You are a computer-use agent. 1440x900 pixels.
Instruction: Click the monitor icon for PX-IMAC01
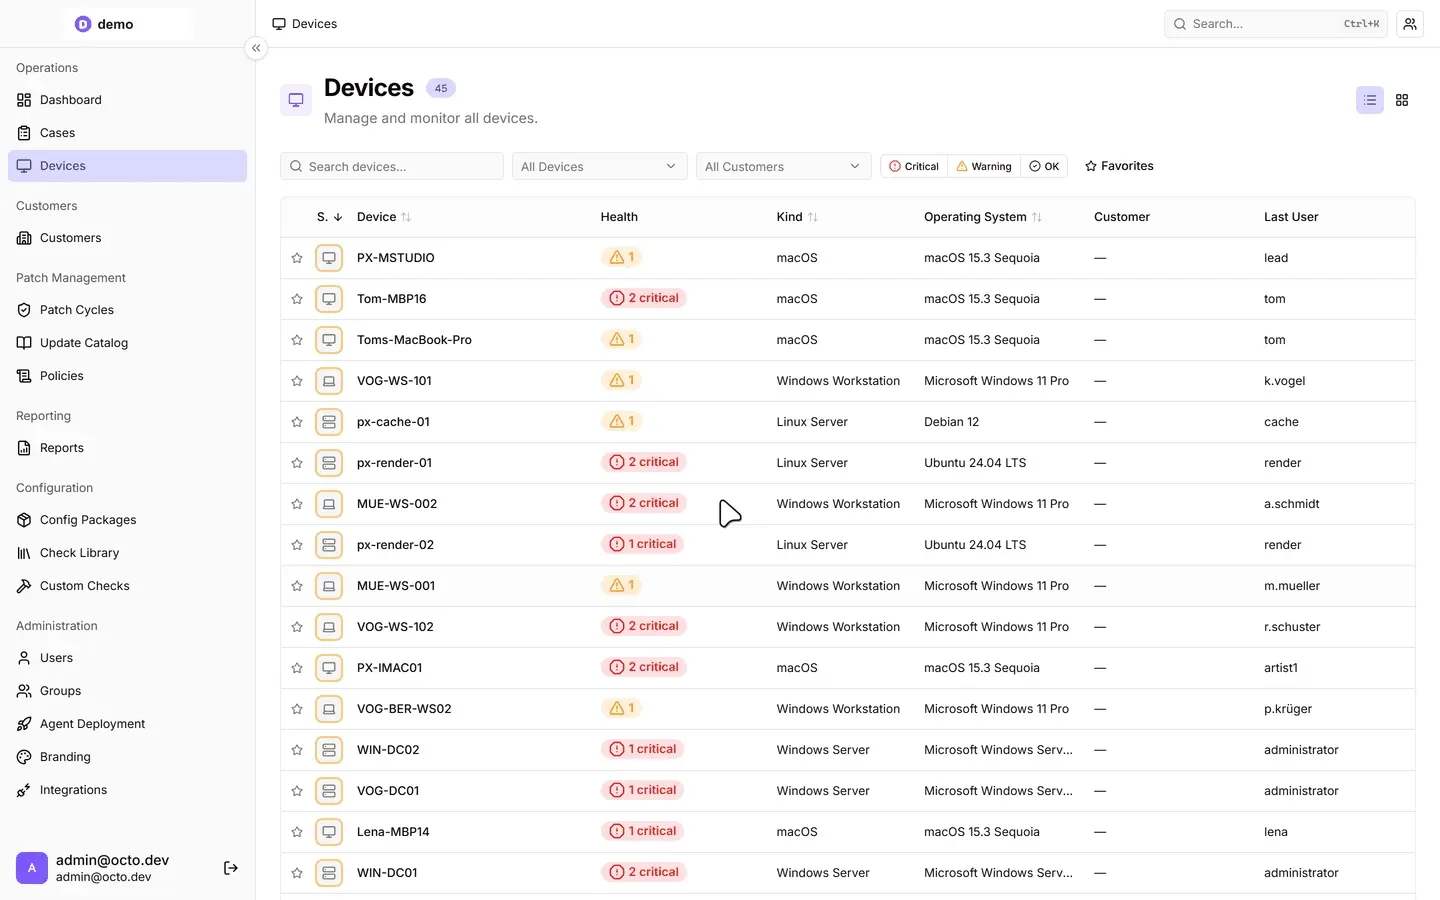(329, 668)
